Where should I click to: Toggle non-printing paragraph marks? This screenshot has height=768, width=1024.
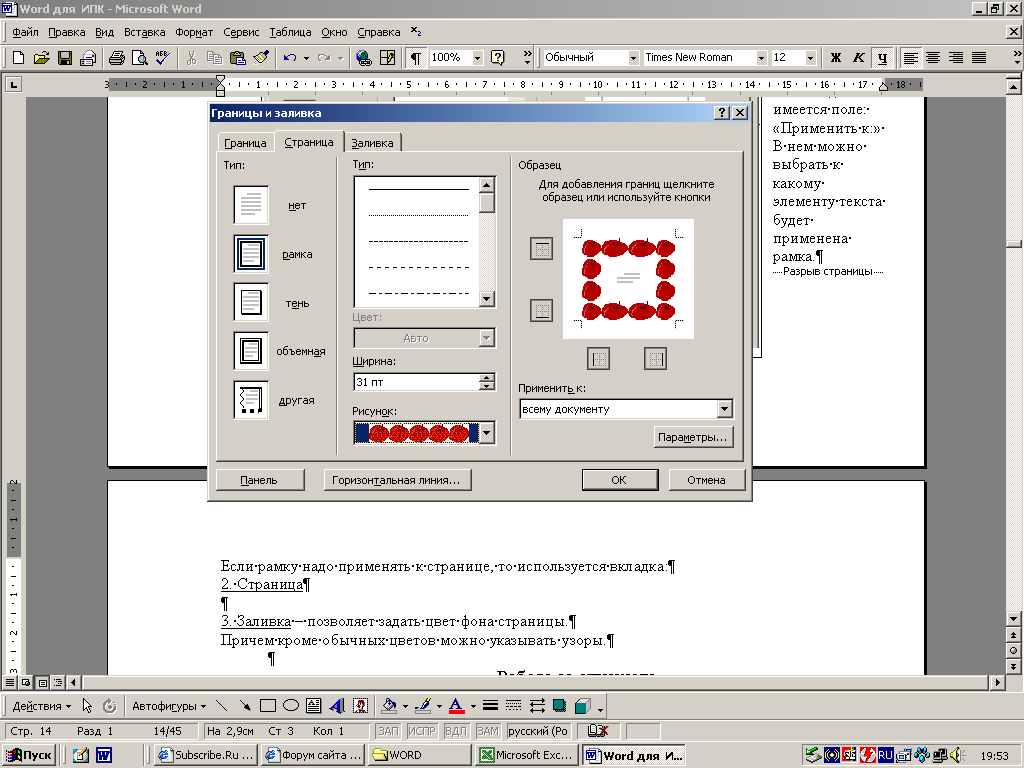(x=415, y=58)
